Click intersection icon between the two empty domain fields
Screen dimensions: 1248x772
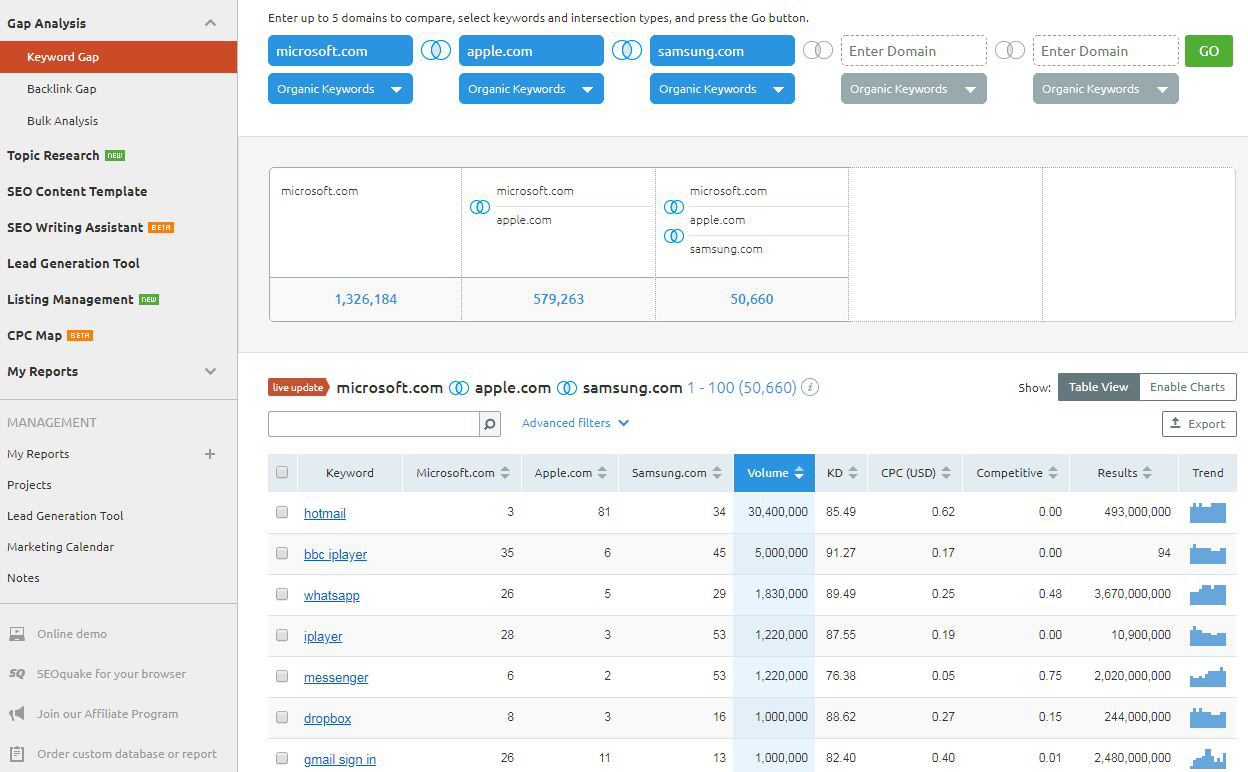tap(1010, 50)
